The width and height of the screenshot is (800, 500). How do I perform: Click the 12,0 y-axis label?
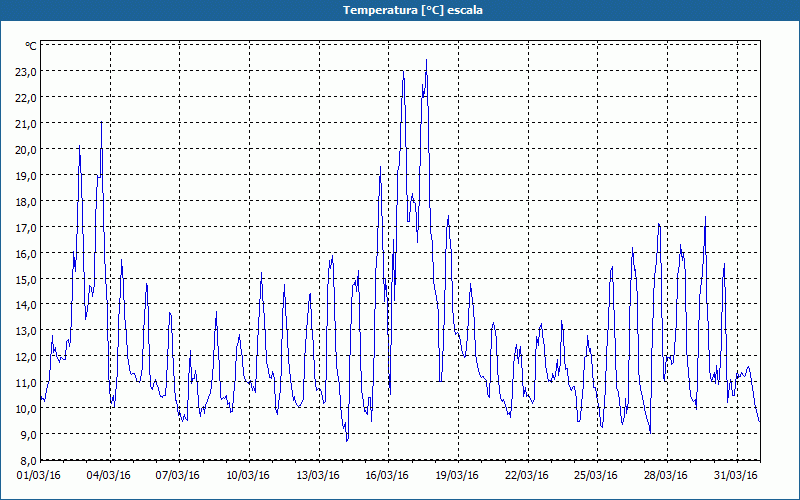click(x=27, y=357)
